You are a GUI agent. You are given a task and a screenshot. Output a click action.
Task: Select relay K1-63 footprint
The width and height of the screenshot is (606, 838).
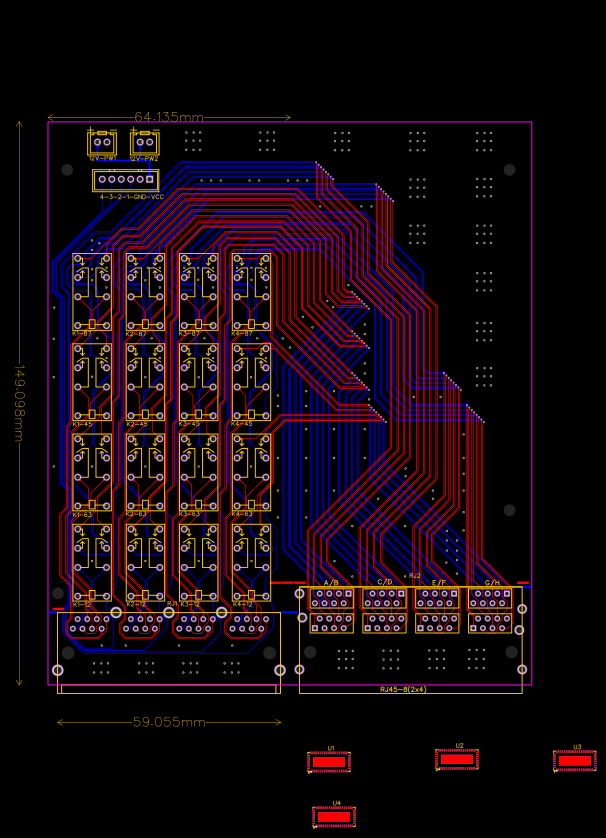pos(92,472)
